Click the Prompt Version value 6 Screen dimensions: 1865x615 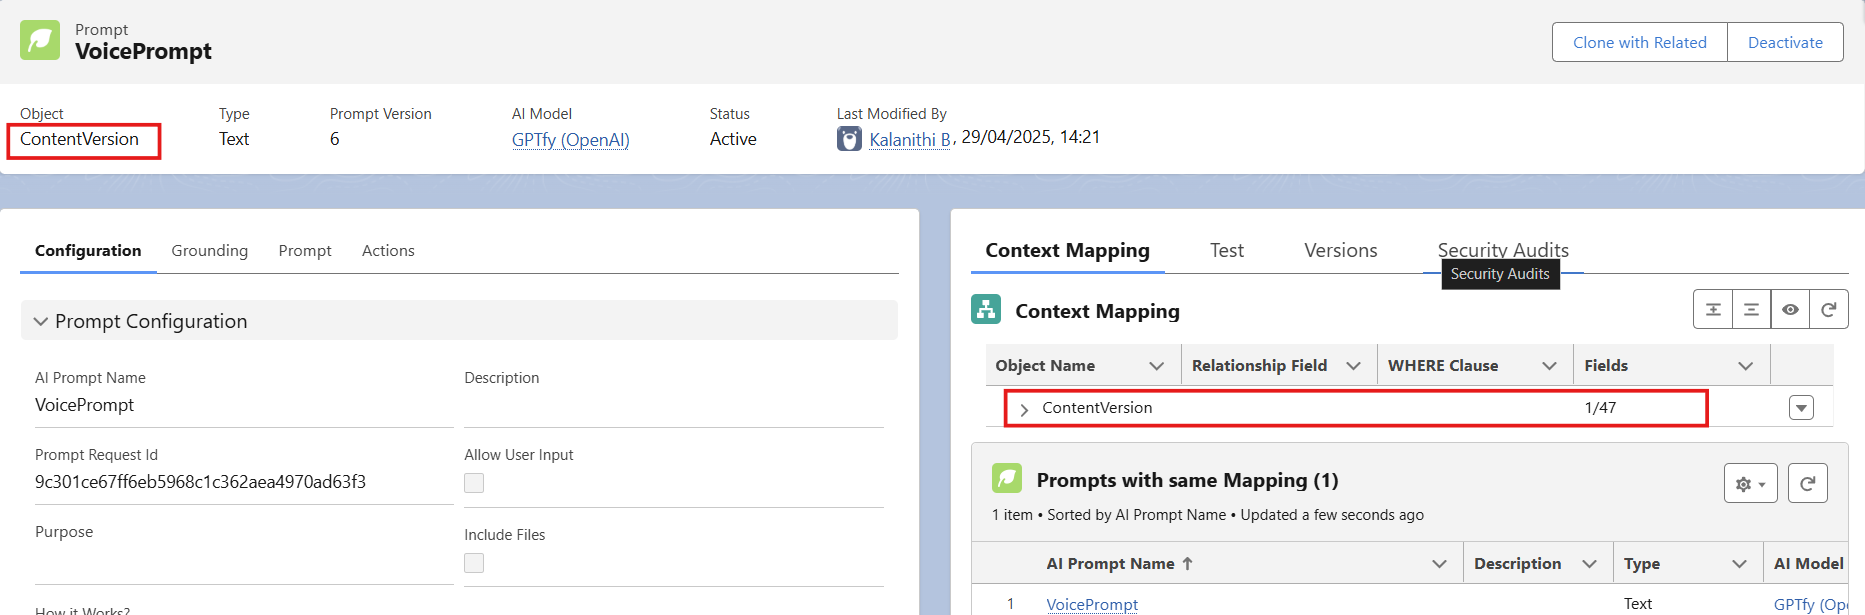pyautogui.click(x=335, y=139)
